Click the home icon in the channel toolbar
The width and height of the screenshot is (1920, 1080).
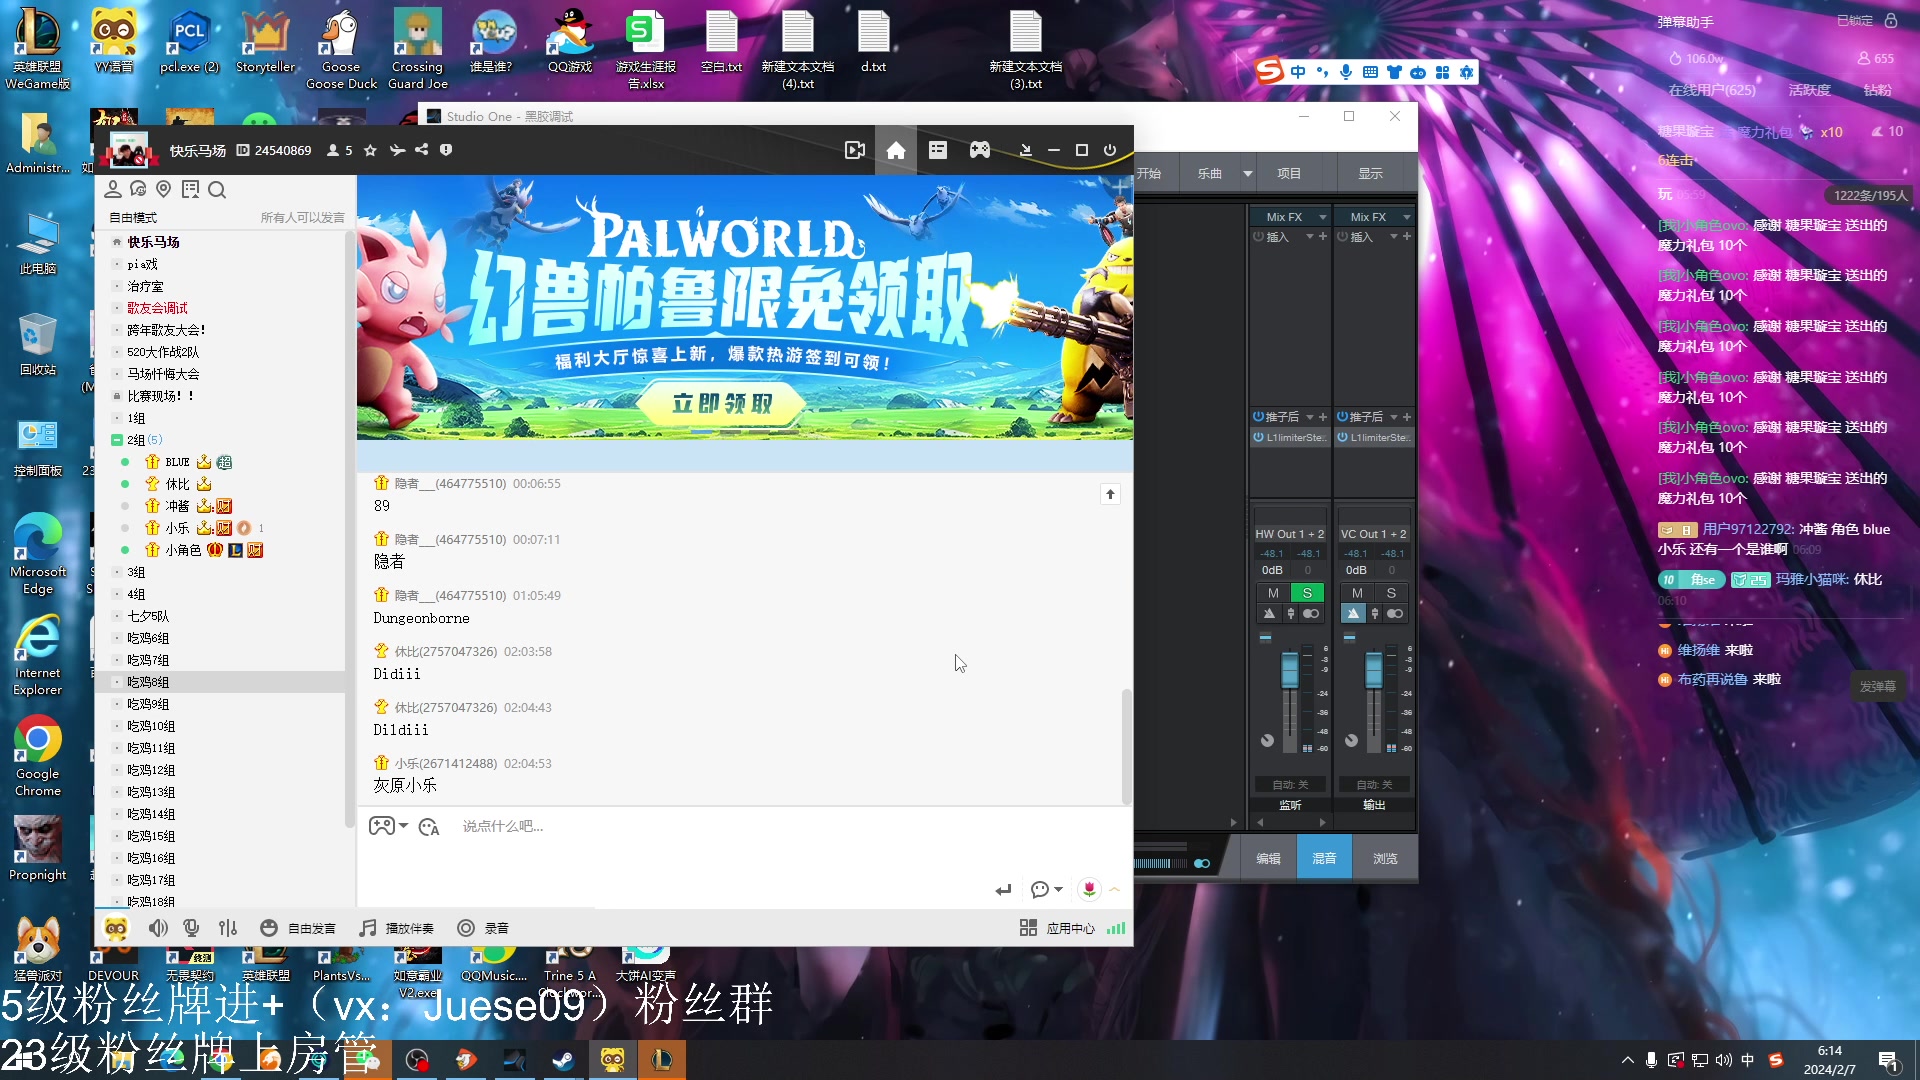[x=896, y=150]
